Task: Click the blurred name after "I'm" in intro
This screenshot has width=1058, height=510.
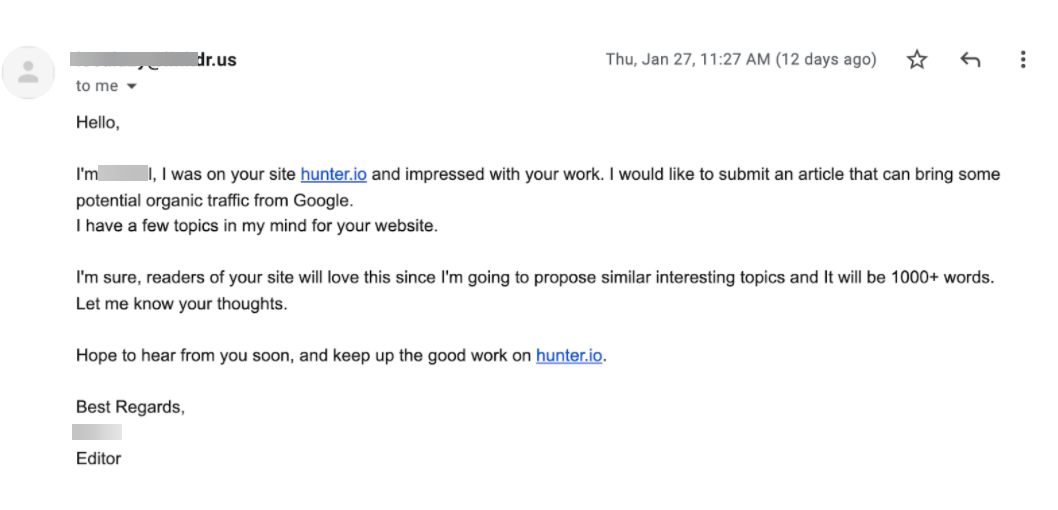Action: (123, 174)
